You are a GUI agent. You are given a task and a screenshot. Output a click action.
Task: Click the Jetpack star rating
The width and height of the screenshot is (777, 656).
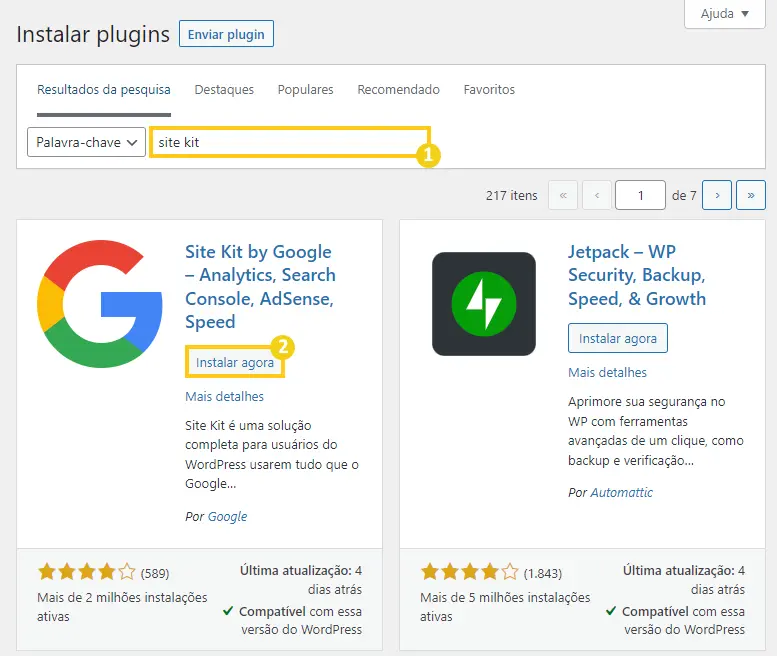pyautogui.click(x=469, y=572)
